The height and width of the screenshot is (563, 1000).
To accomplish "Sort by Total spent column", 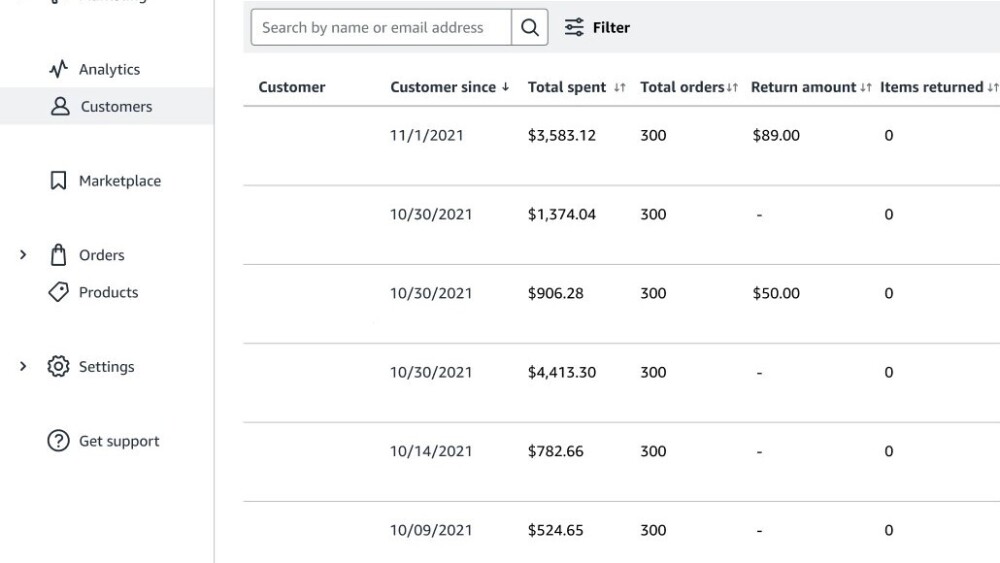I will (x=577, y=87).
